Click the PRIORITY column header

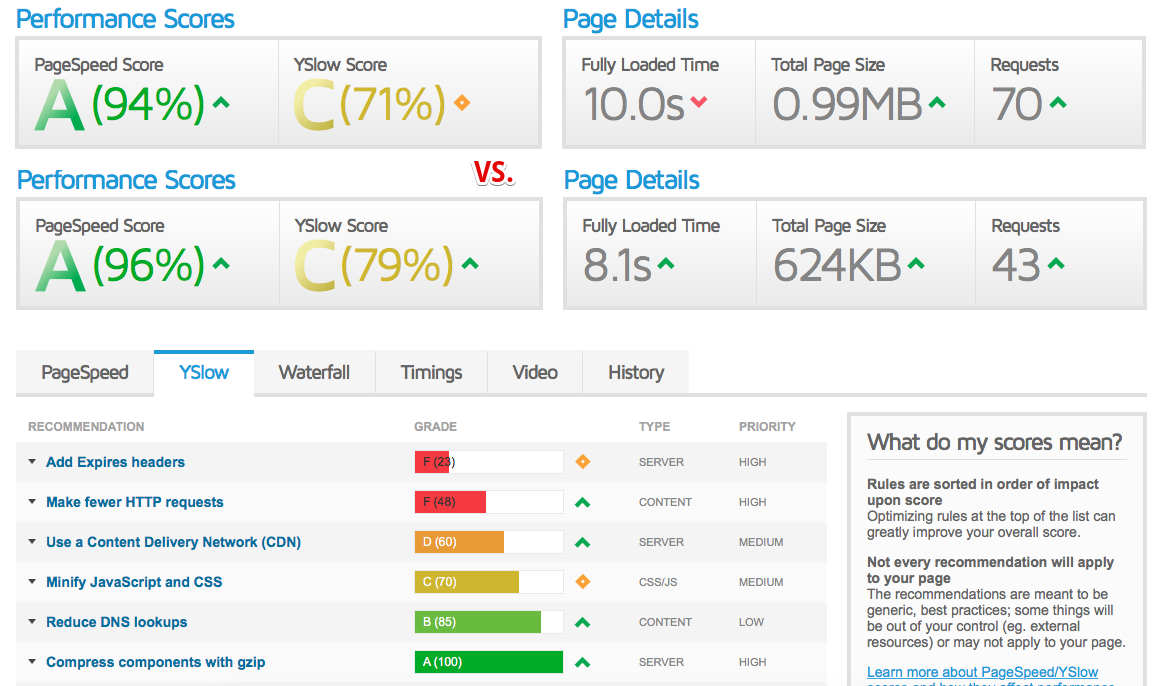(767, 427)
